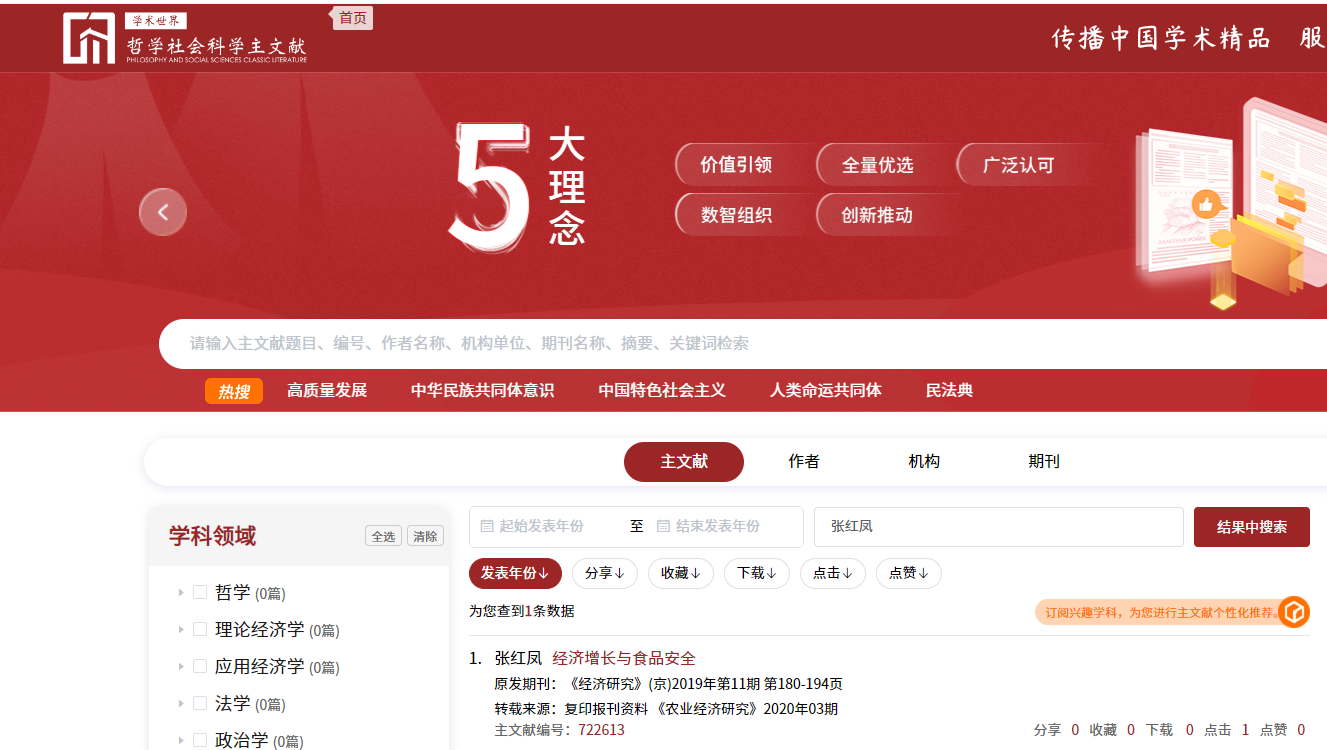Image resolution: width=1327 pixels, height=750 pixels.
Task: Click the orange subscription cube icon
Action: pyautogui.click(x=1294, y=612)
